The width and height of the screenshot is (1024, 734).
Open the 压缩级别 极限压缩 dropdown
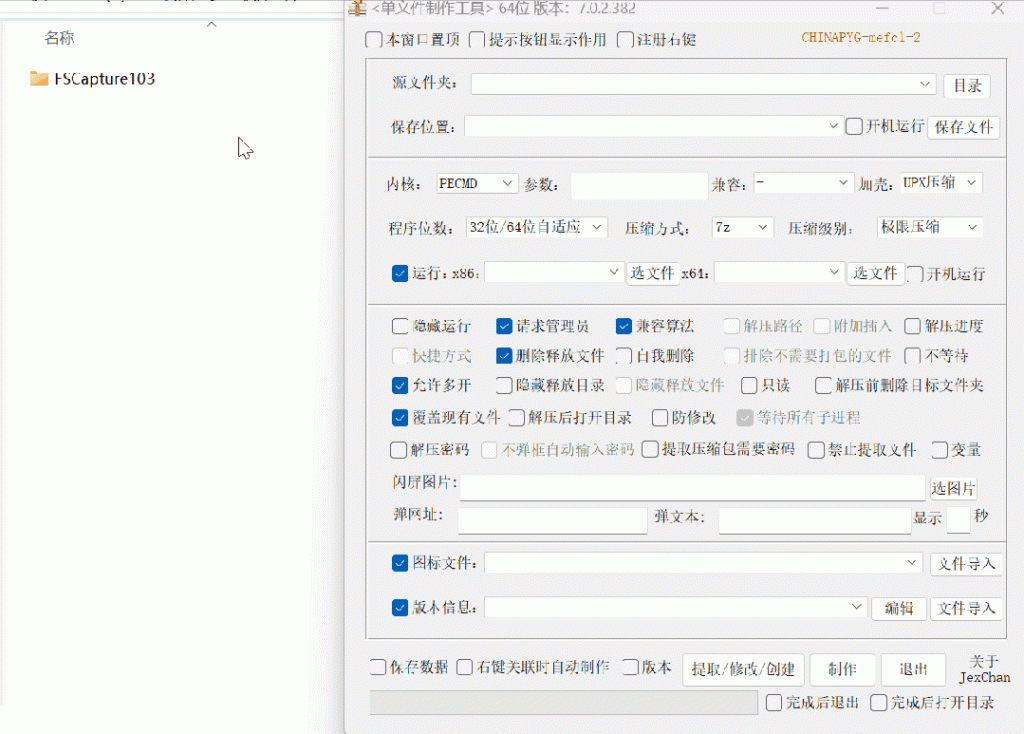(x=930, y=227)
